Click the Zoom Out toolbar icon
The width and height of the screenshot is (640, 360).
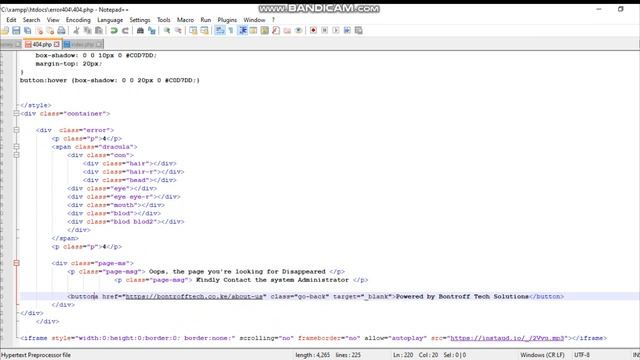tap(178, 31)
